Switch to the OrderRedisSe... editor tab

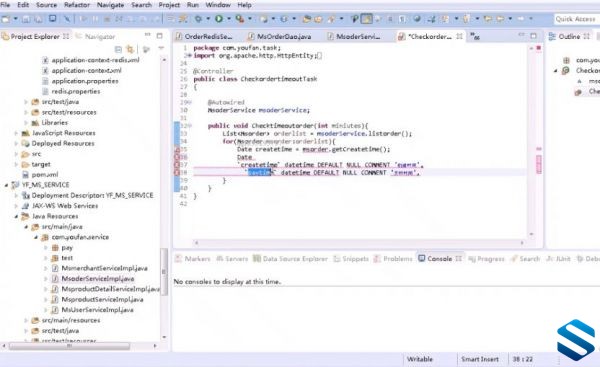click(x=204, y=36)
